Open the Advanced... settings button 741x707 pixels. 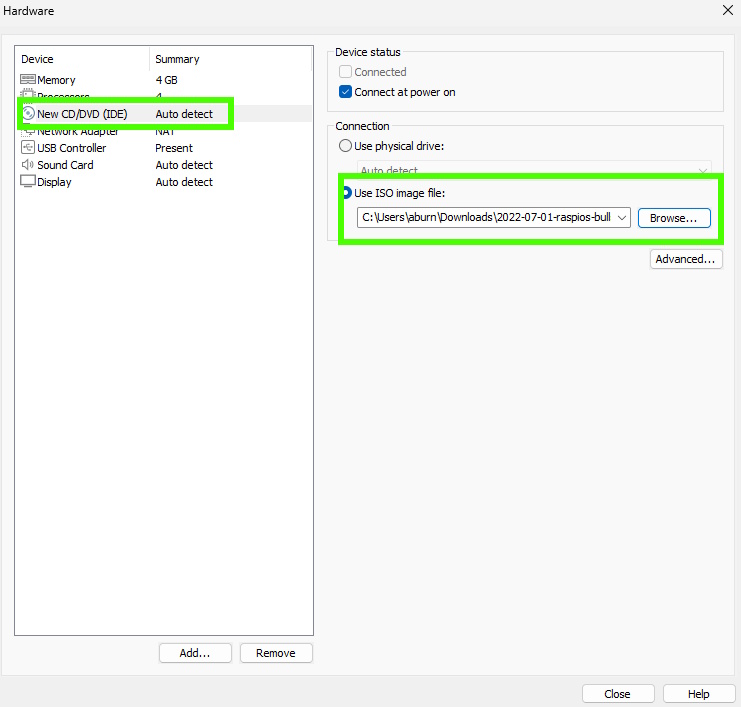coord(686,259)
